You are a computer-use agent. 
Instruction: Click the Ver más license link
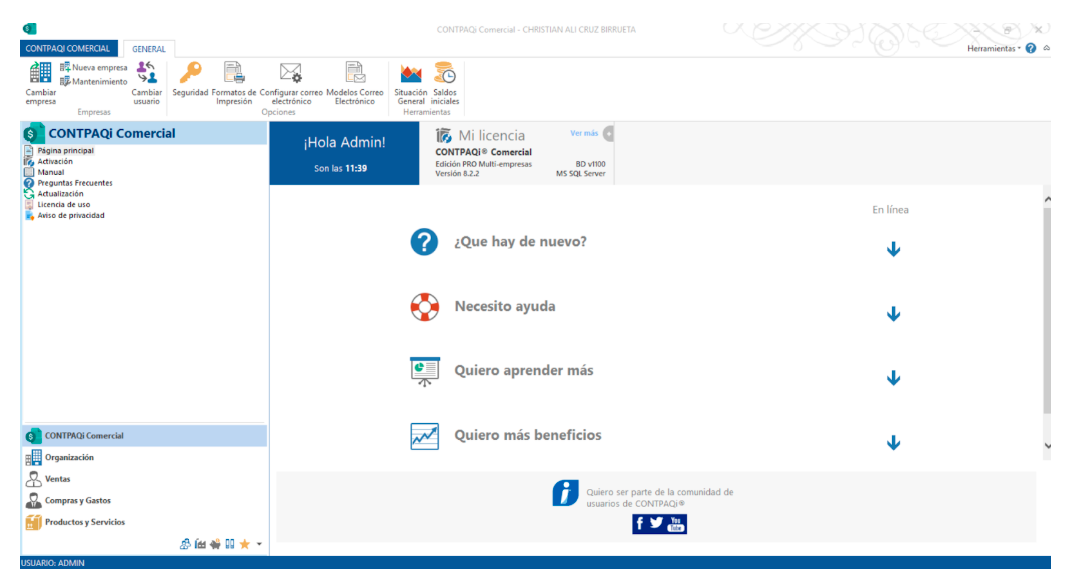coord(583,133)
